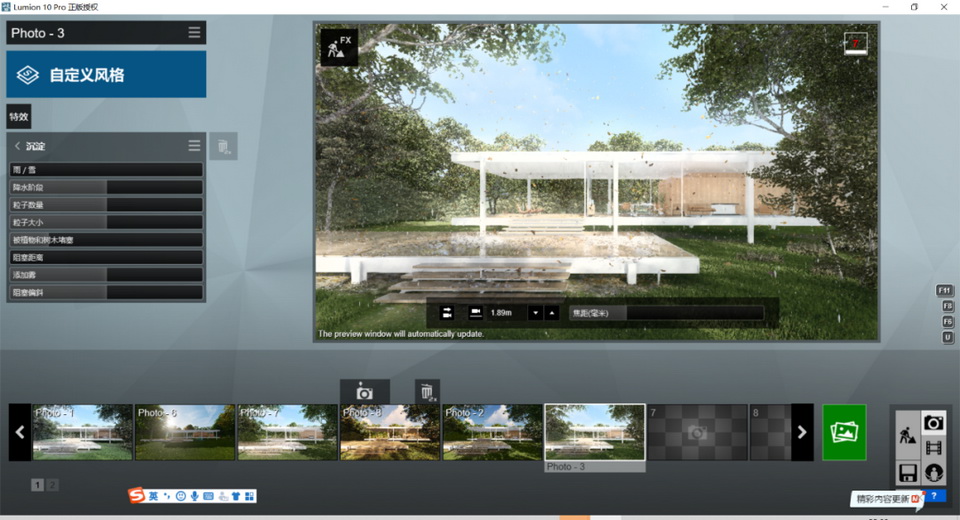Delete the photo using trash icon above thumbnails
Image resolution: width=960 pixels, height=520 pixels.
pos(427,393)
